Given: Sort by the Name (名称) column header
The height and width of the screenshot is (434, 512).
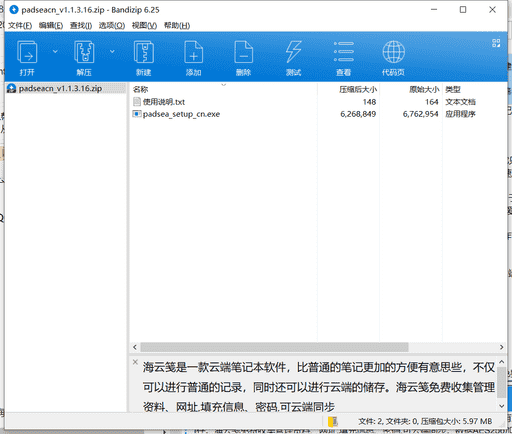Looking at the screenshot, I should (x=140, y=89).
